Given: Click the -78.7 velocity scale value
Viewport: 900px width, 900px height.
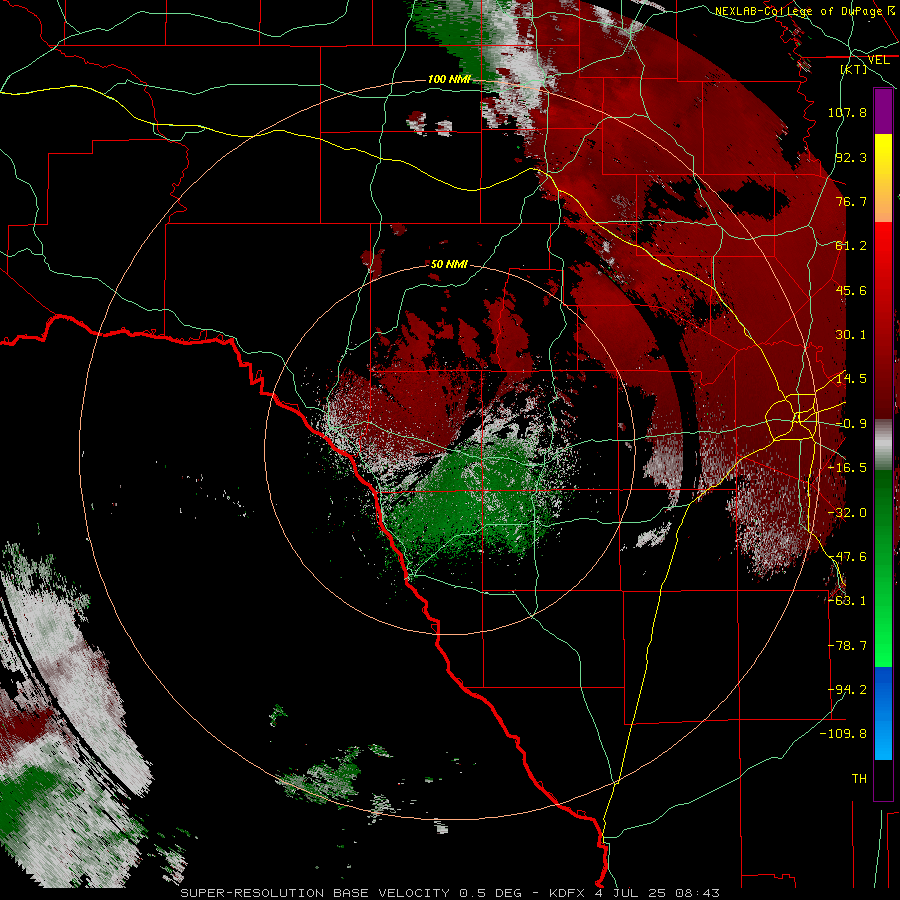Looking at the screenshot, I should click(x=847, y=646).
